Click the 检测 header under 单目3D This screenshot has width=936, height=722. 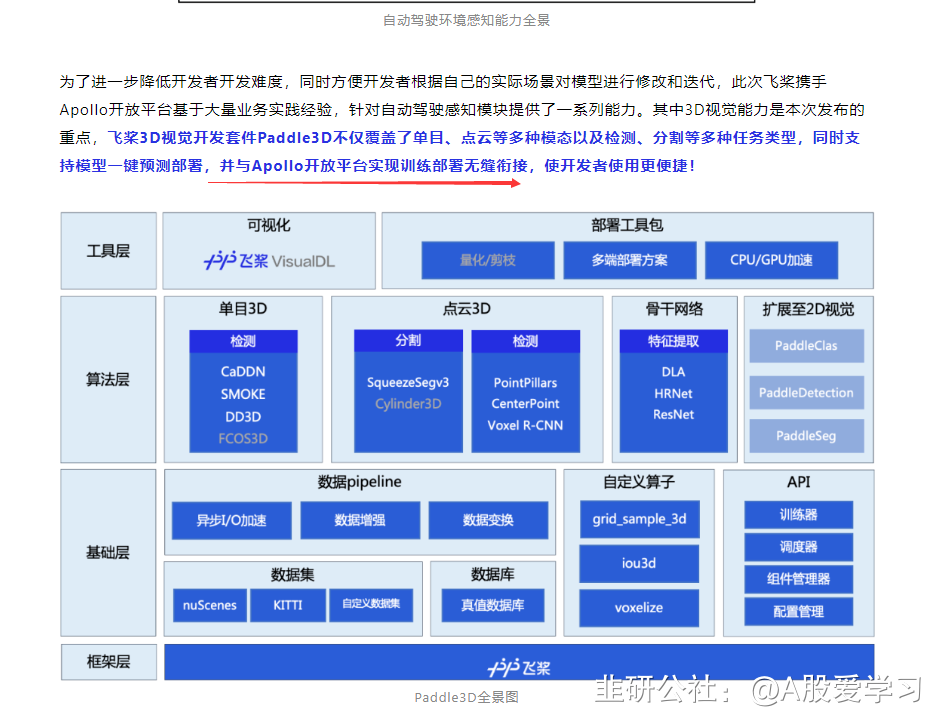click(243, 341)
